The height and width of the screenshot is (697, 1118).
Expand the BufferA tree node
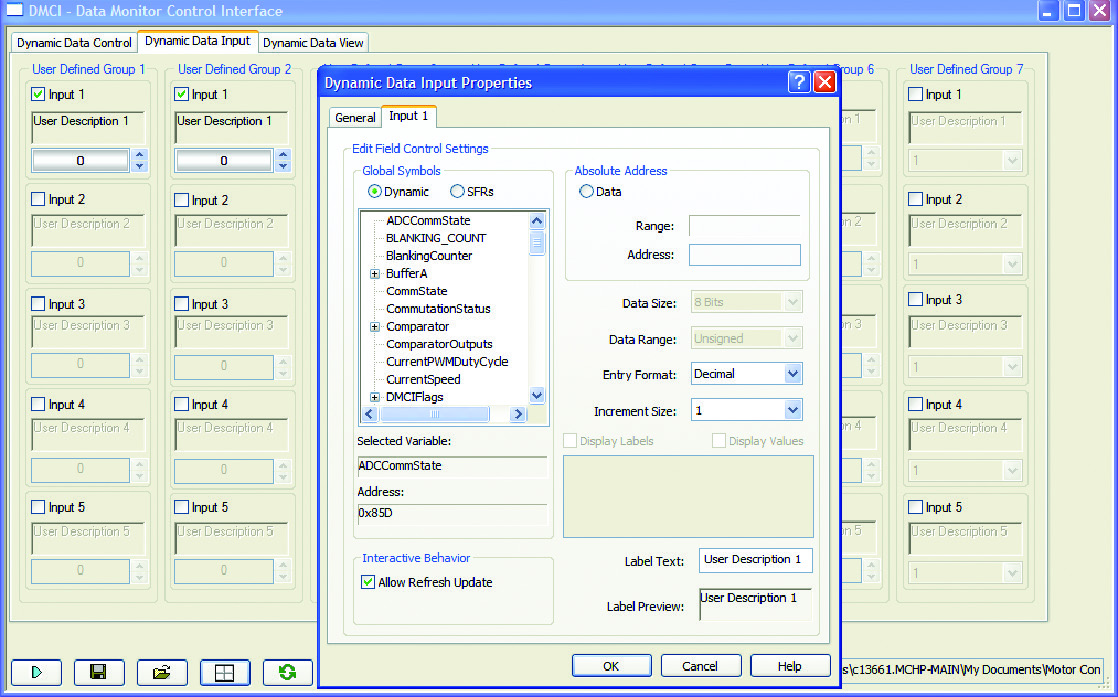point(375,273)
